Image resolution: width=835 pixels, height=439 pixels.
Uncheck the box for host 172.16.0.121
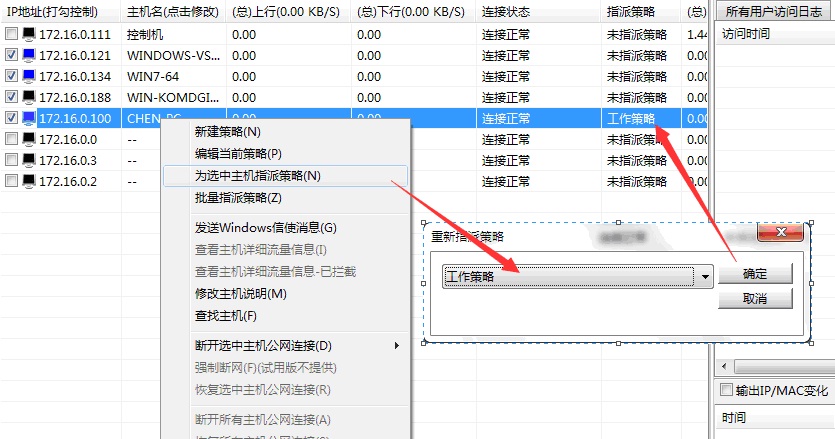11,55
